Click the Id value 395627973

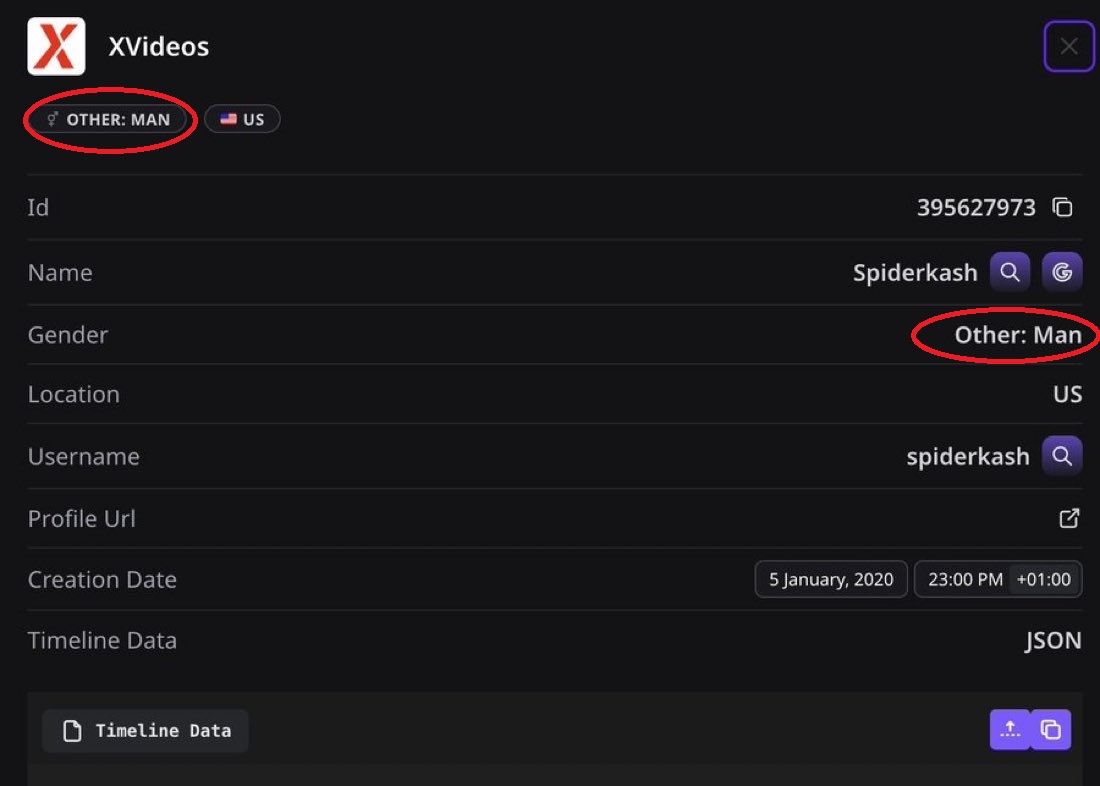(976, 208)
